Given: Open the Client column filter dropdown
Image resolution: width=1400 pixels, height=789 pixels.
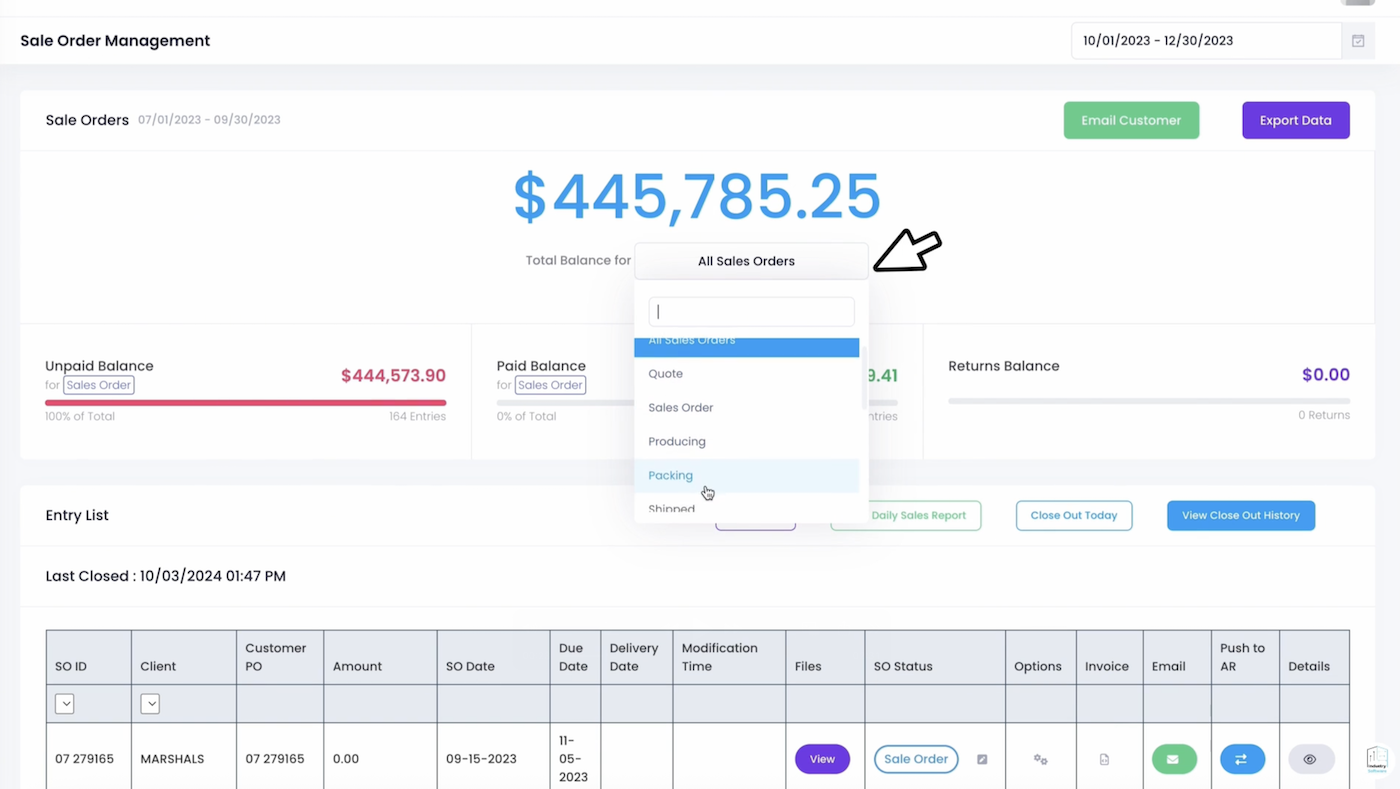Looking at the screenshot, I should 150,703.
